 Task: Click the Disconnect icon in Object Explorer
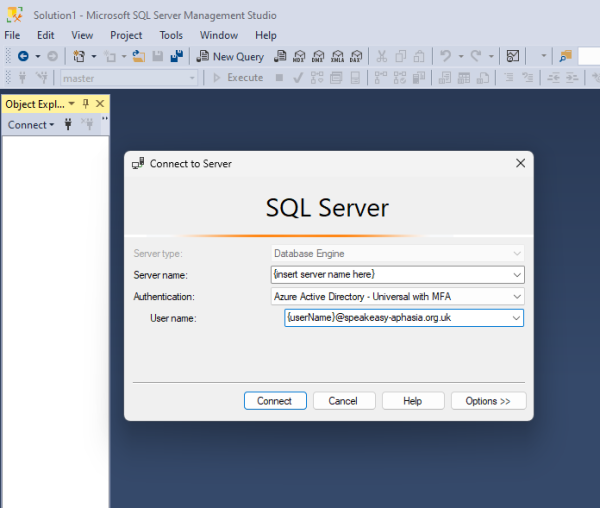click(87, 124)
